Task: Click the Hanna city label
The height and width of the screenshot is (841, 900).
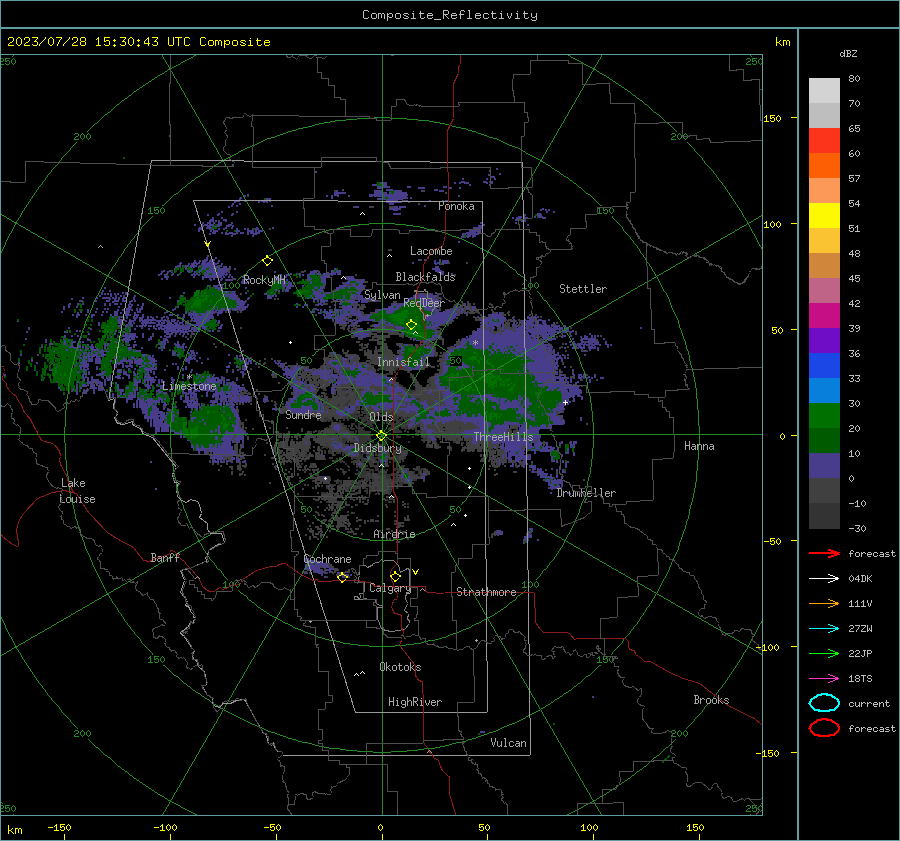Action: 699,446
